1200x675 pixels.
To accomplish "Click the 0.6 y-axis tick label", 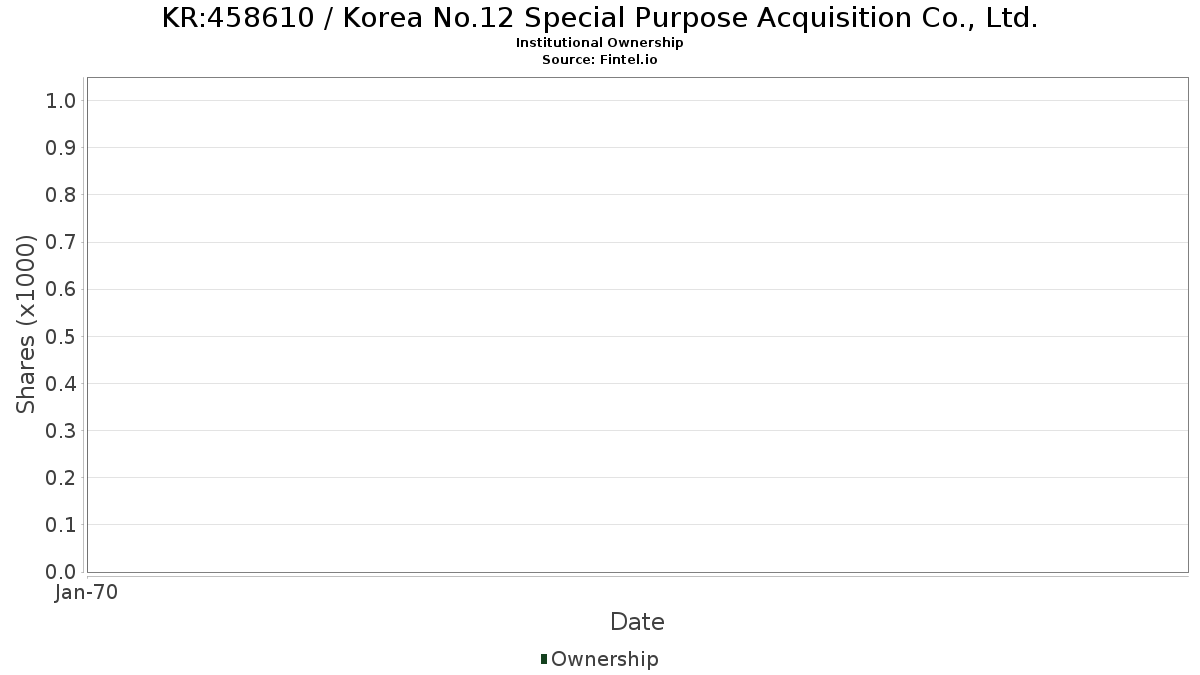I will click(x=61, y=289).
